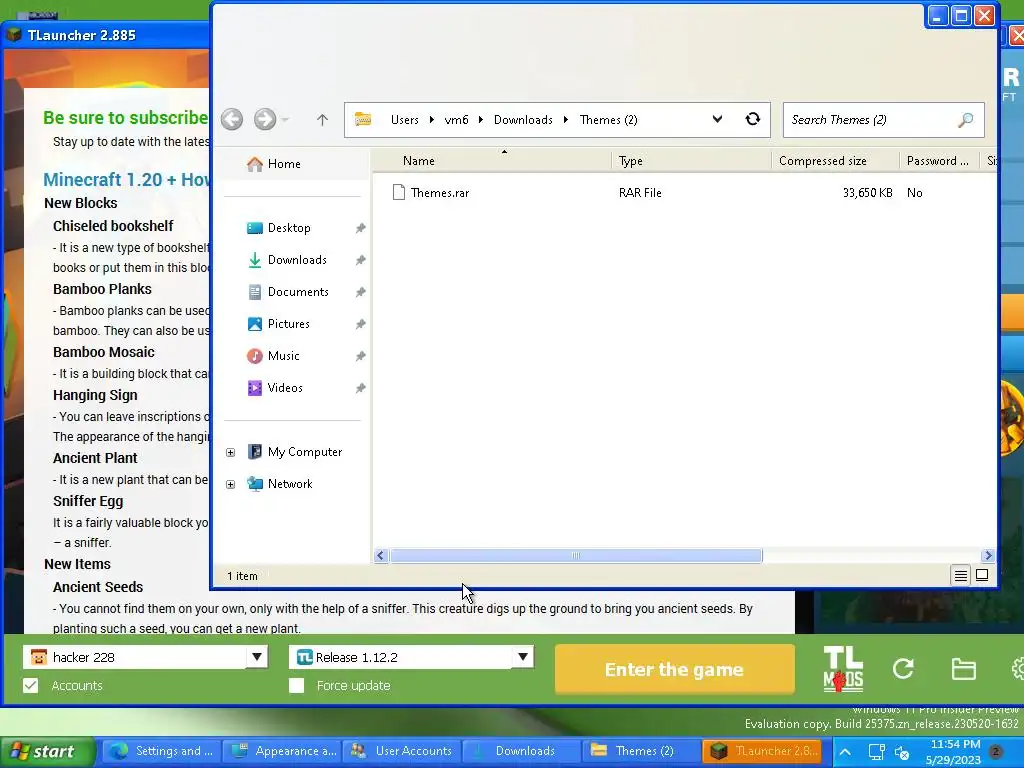This screenshot has height=768, width=1024.
Task: Refresh the Themes (2) folder view
Action: (x=752, y=120)
